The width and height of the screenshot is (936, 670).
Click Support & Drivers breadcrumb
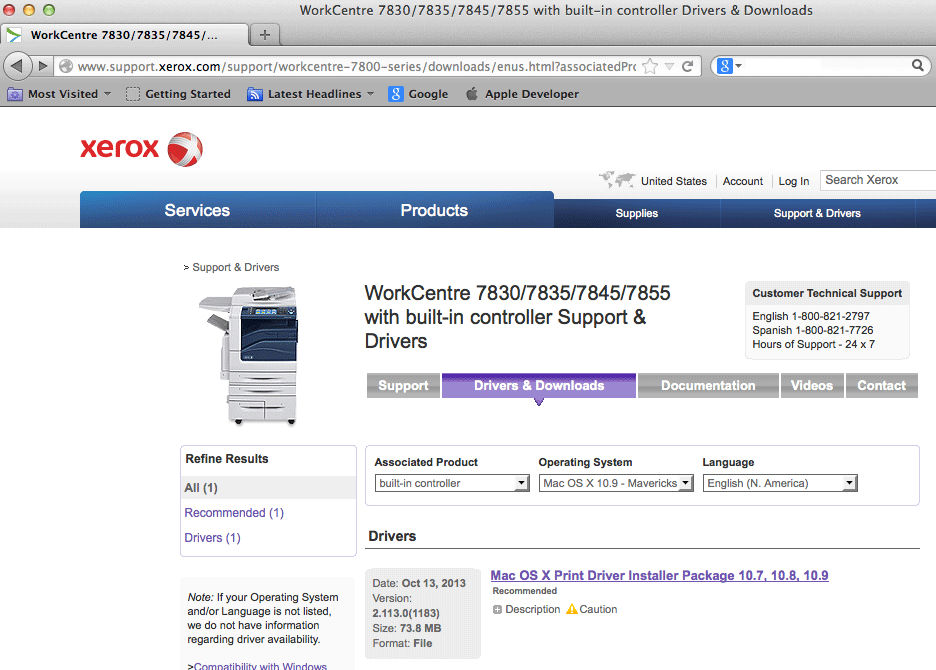(236, 268)
